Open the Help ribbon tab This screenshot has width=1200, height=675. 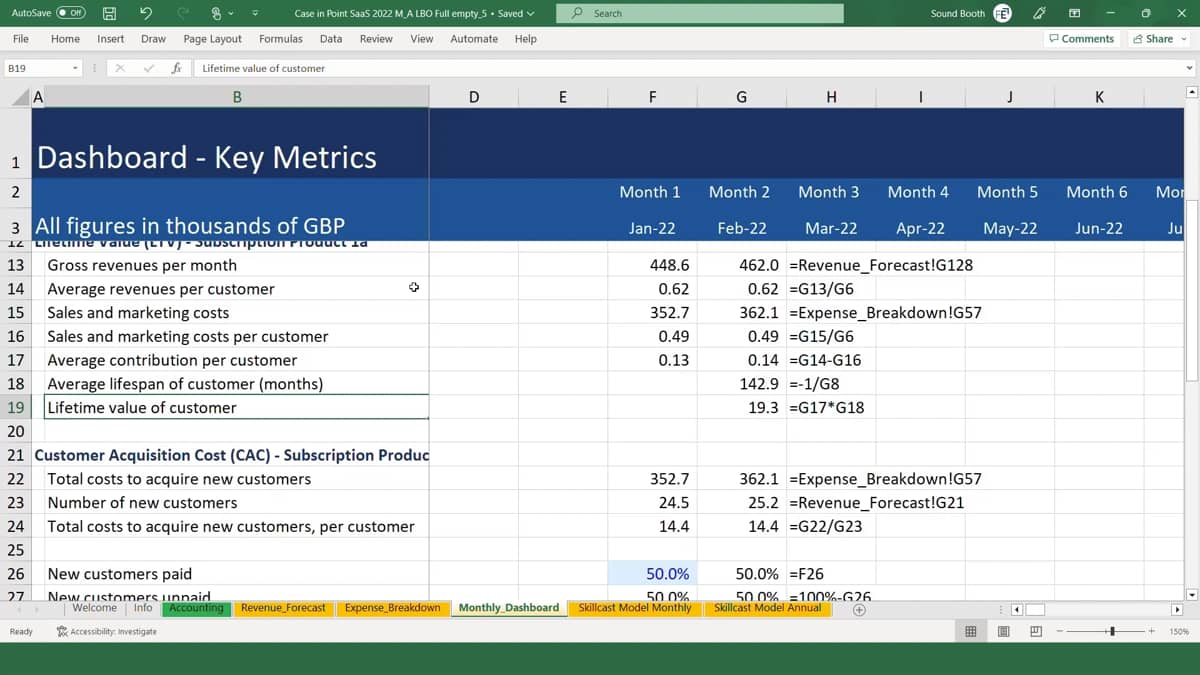tap(526, 39)
